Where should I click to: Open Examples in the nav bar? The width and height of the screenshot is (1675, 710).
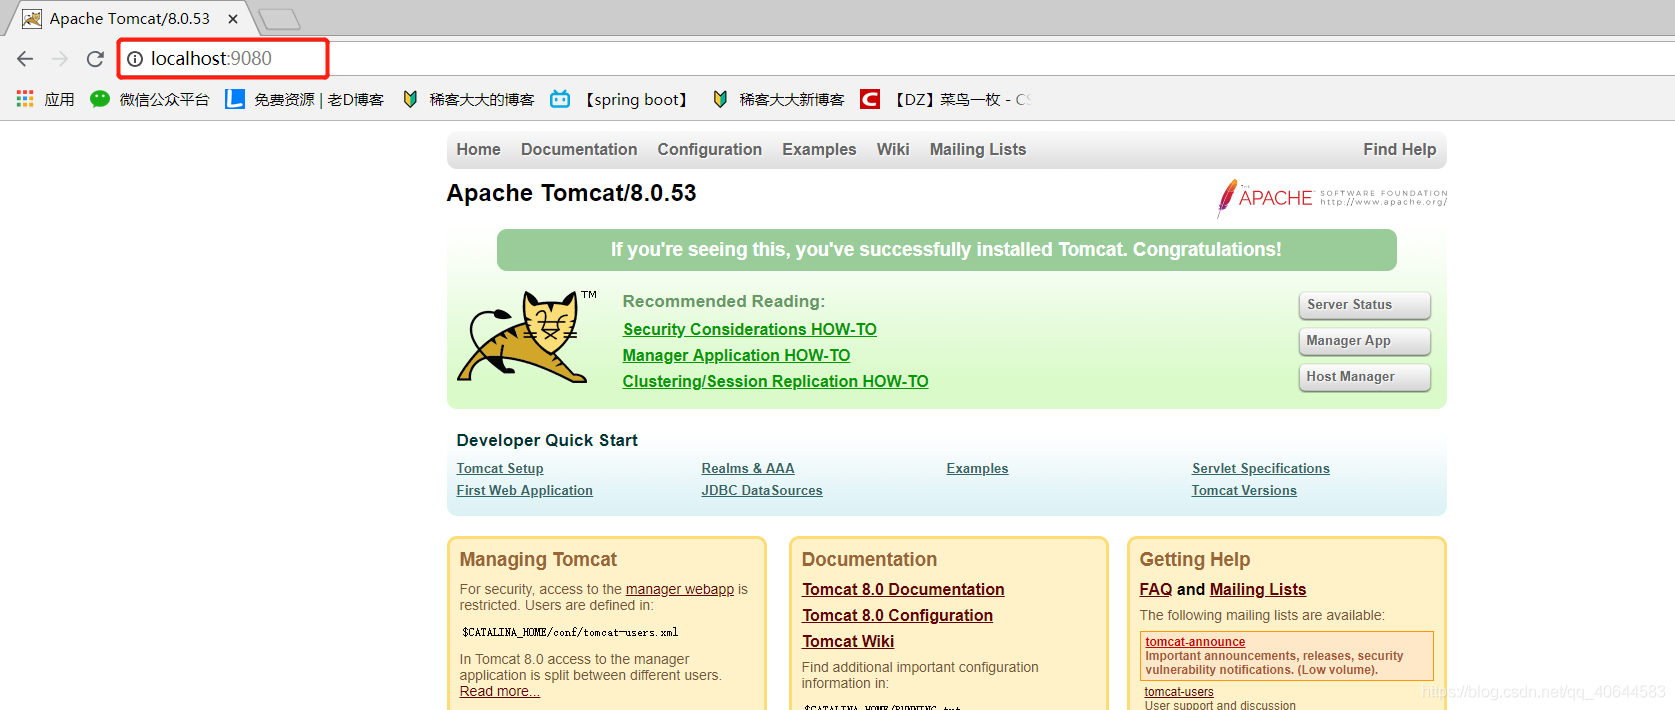(819, 149)
